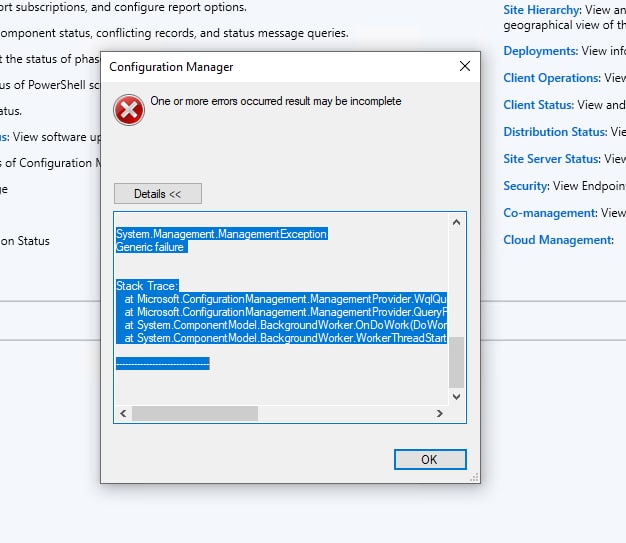The height and width of the screenshot is (543, 626).
Task: Open the Site Hierarchy link
Action: click(541, 10)
